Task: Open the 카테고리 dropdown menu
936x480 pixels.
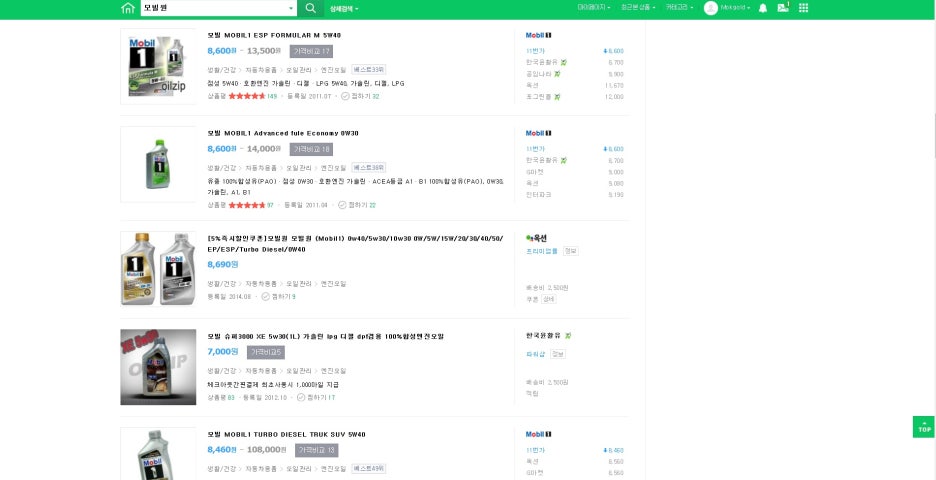Action: 680,8
